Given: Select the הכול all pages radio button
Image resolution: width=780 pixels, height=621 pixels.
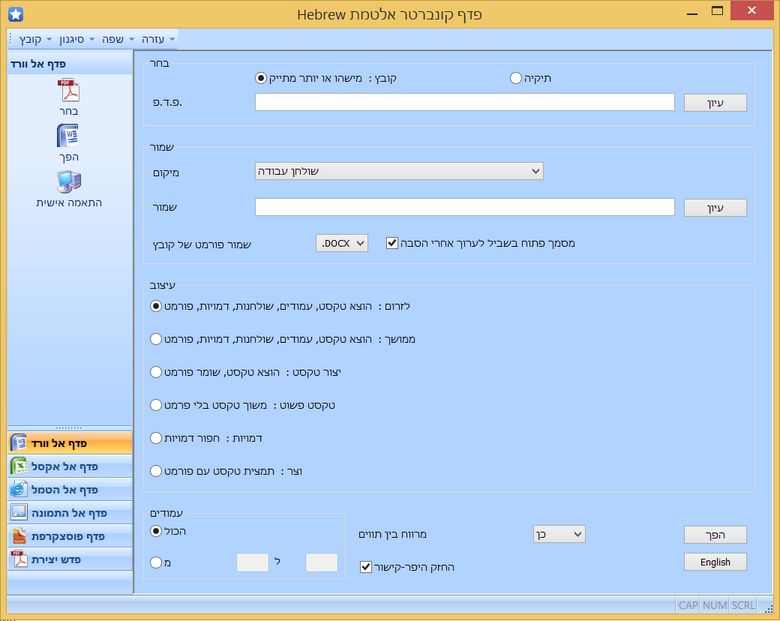Looking at the screenshot, I should point(156,531).
